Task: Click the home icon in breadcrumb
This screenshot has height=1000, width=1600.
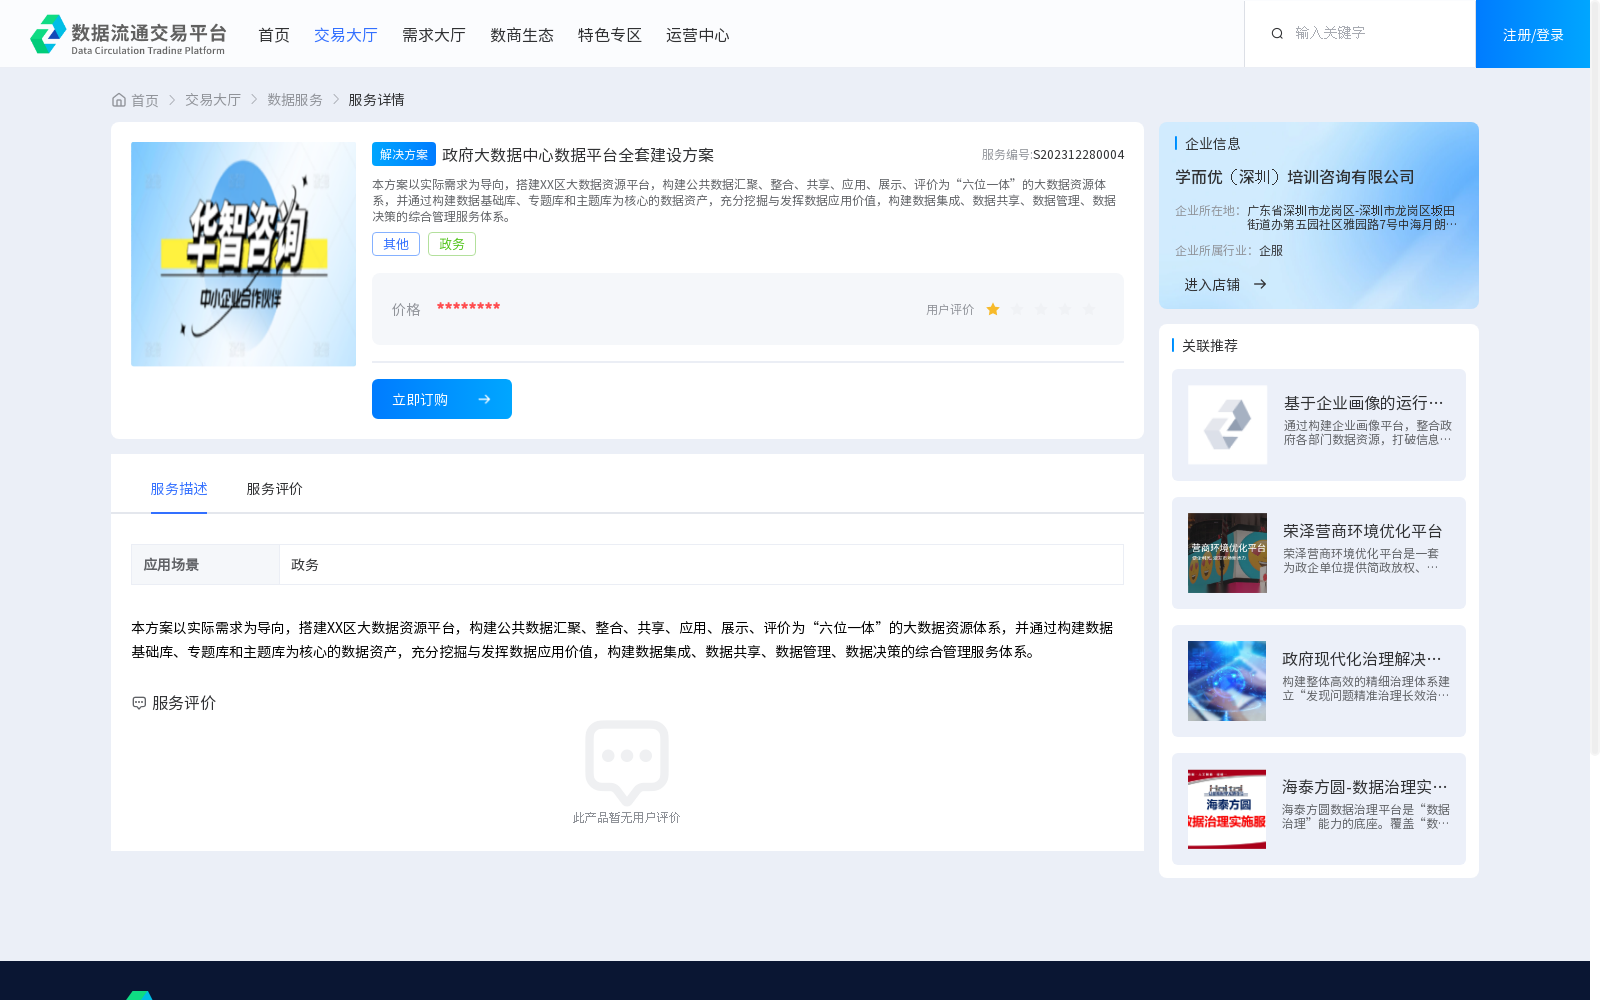Action: 119,100
